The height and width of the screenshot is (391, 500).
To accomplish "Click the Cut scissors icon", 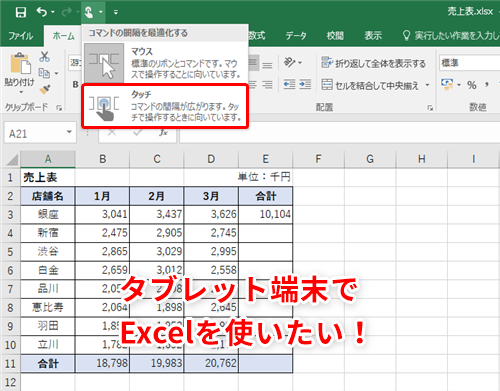I will click(x=44, y=56).
